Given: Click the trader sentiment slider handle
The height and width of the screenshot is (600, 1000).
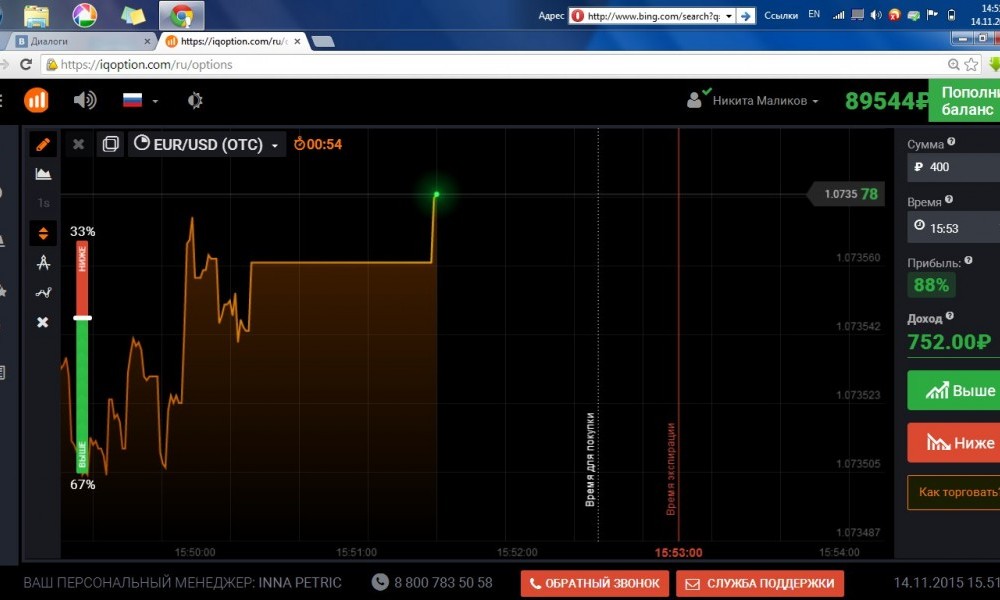Looking at the screenshot, I should point(83,318).
